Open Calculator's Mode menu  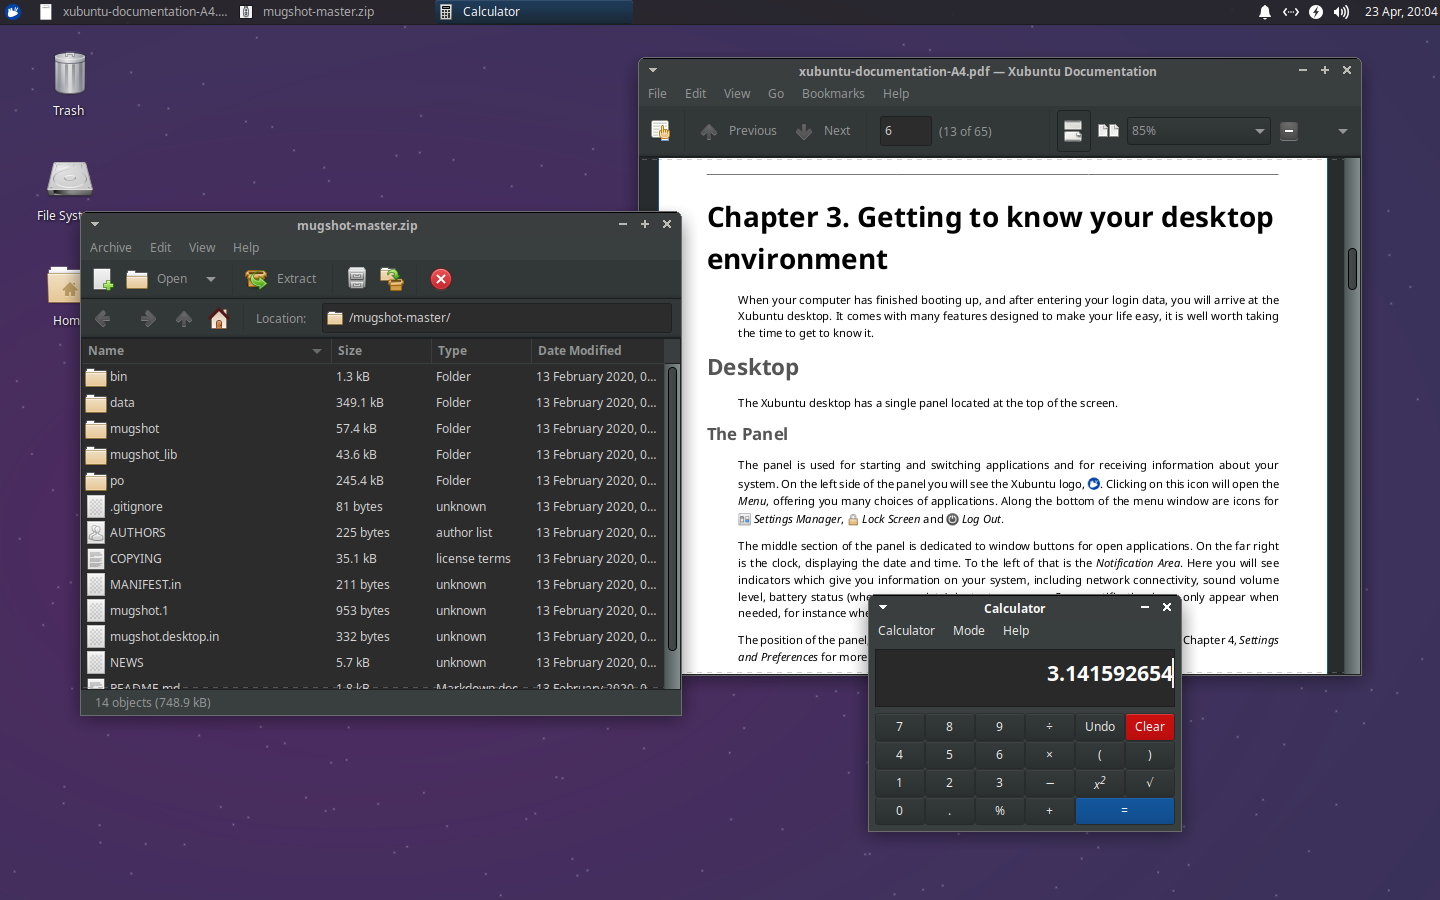968,631
